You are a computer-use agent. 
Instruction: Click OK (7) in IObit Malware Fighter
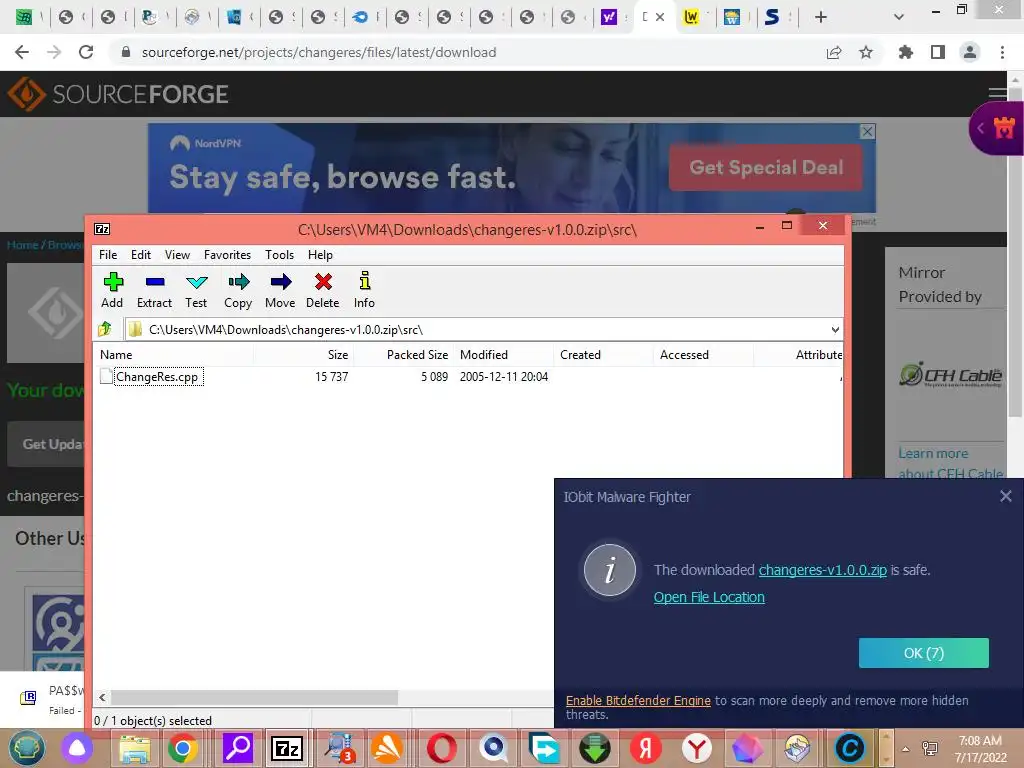click(x=923, y=653)
